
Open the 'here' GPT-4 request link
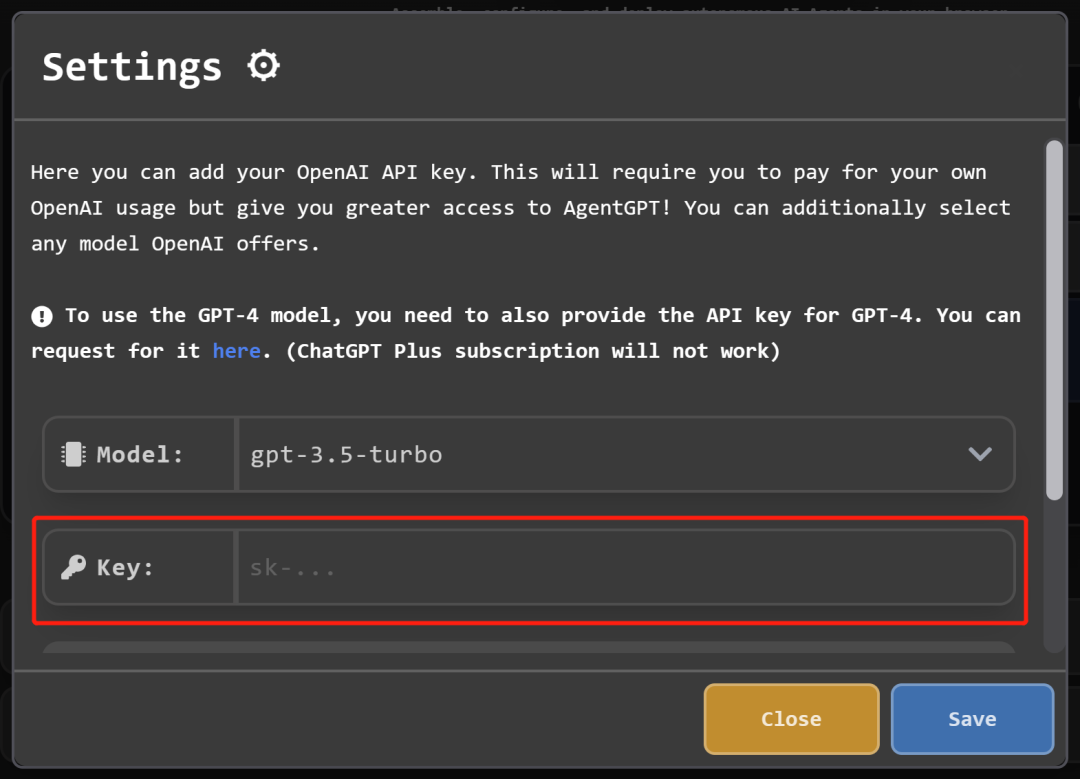pyautogui.click(x=236, y=351)
